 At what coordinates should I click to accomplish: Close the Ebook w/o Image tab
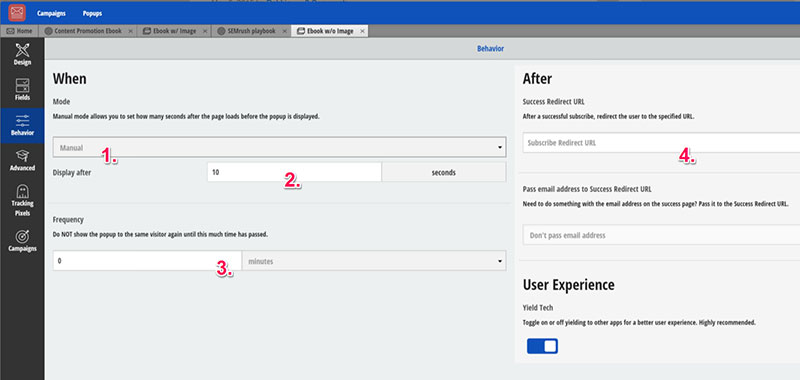tap(362, 31)
